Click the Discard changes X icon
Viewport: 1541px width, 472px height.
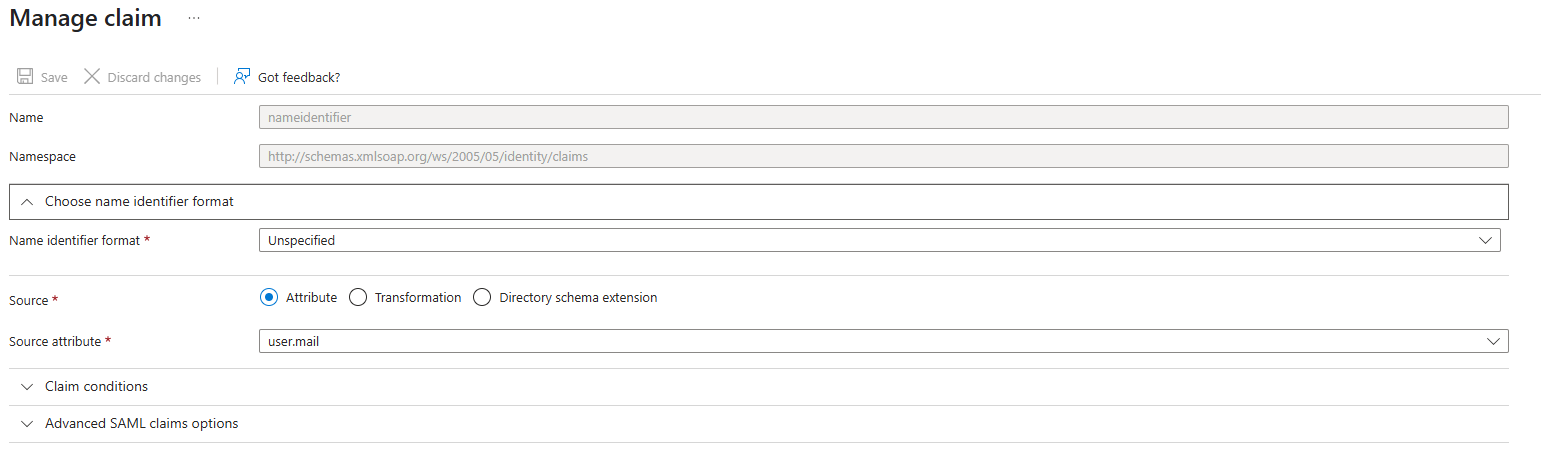[x=92, y=77]
